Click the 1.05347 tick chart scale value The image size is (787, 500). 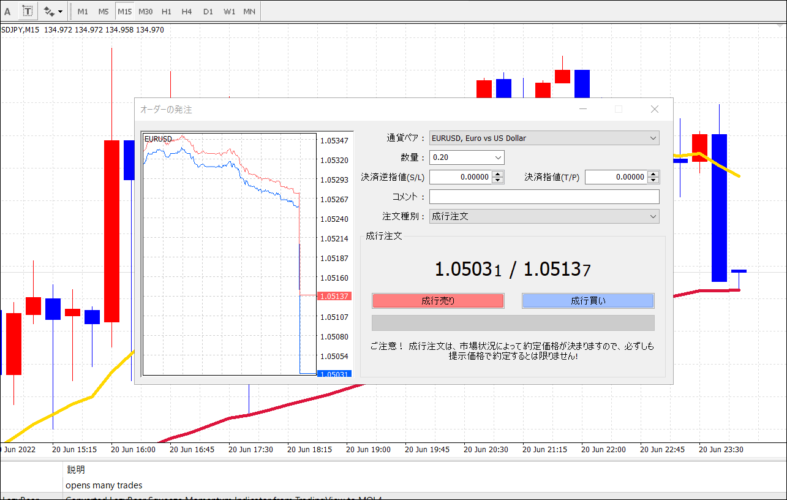point(334,141)
